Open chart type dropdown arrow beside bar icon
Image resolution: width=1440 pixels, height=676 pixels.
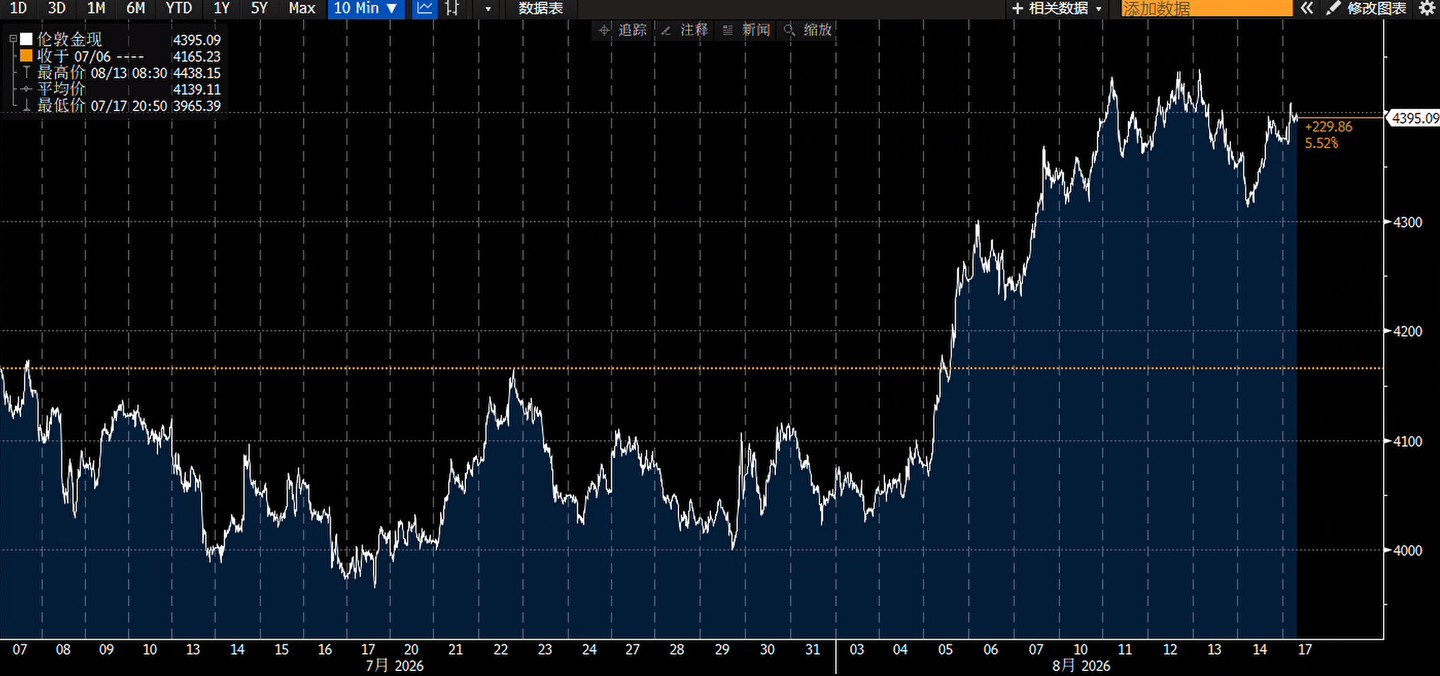pyautogui.click(x=487, y=8)
